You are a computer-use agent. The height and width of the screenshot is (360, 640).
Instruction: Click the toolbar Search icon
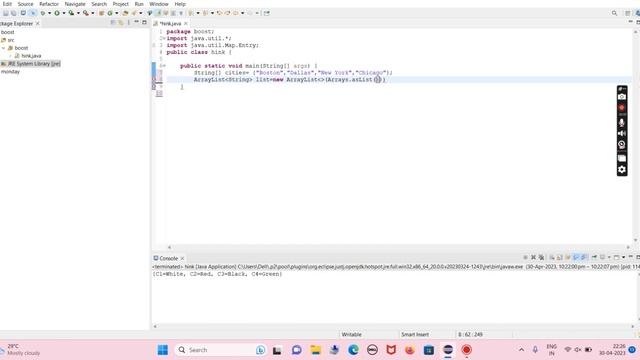pyautogui.click(x=134, y=13)
